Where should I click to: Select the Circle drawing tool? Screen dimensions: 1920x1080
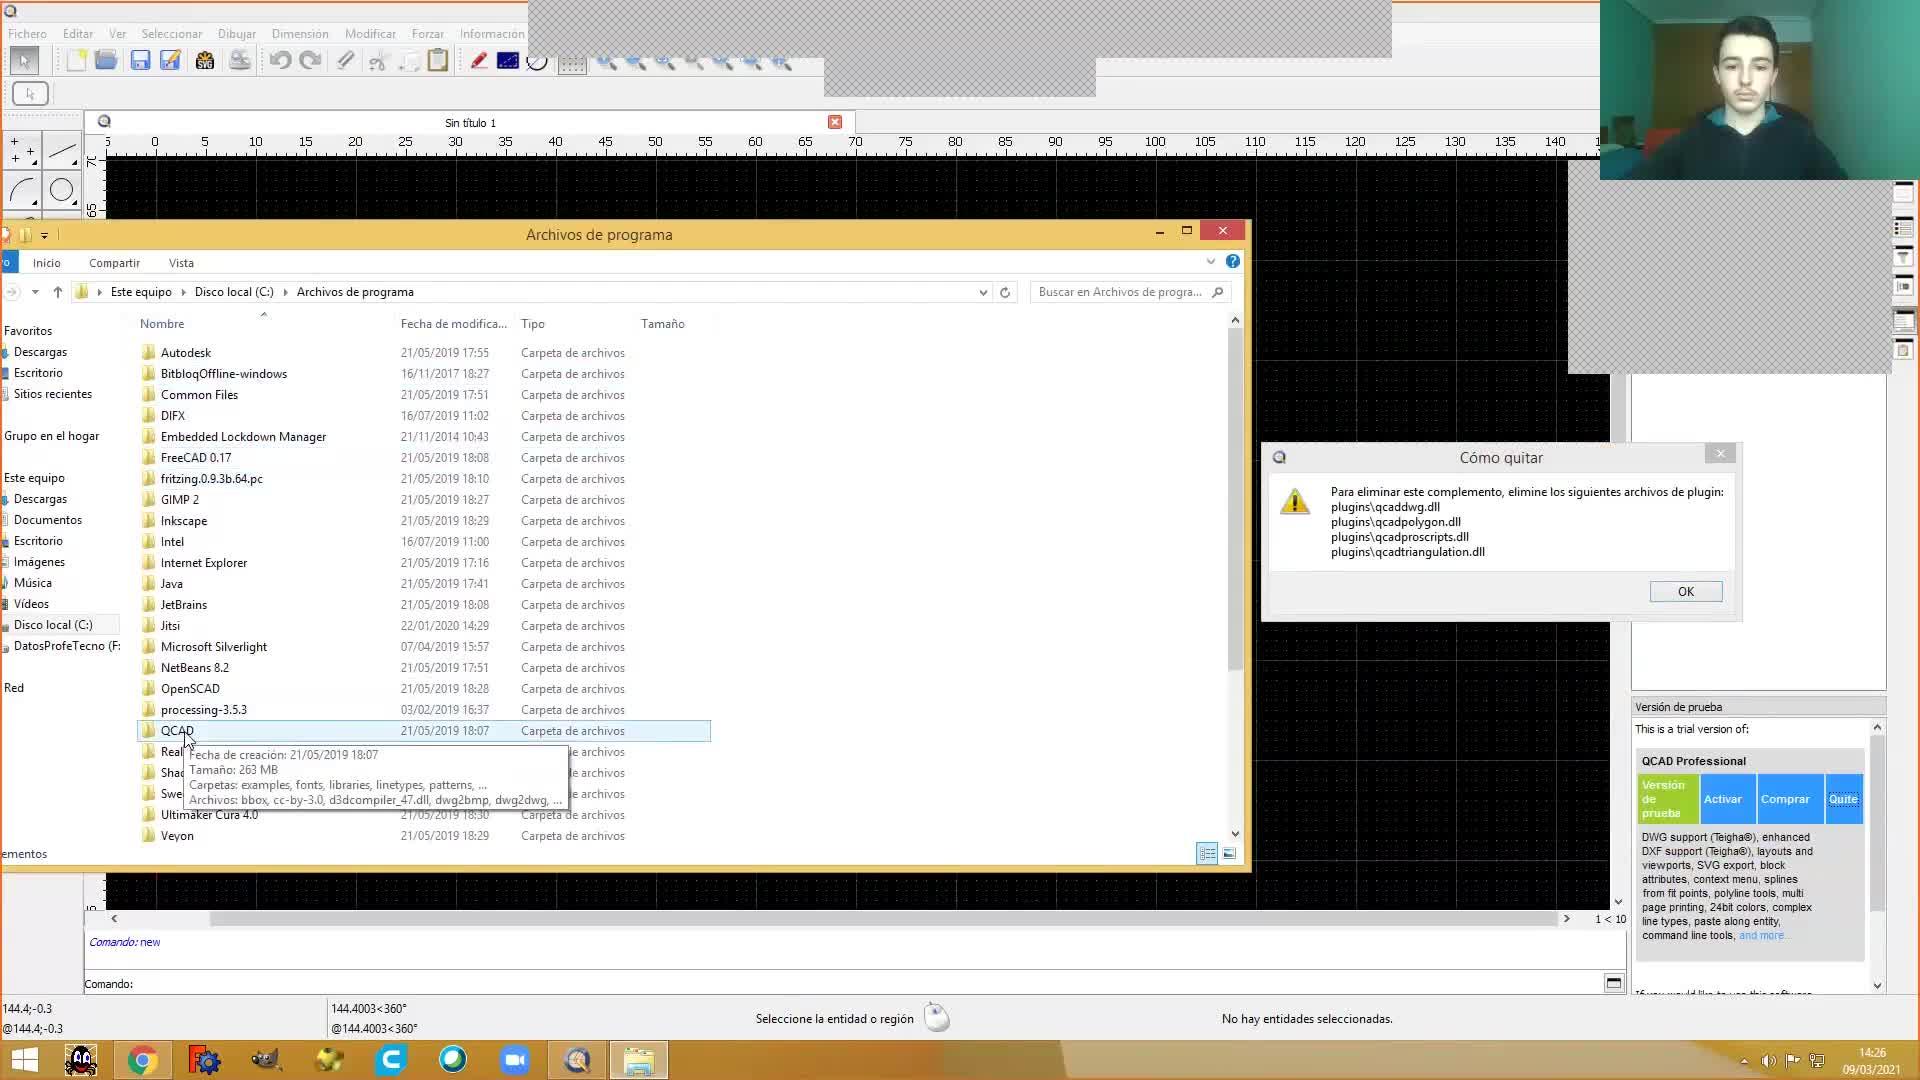62,190
